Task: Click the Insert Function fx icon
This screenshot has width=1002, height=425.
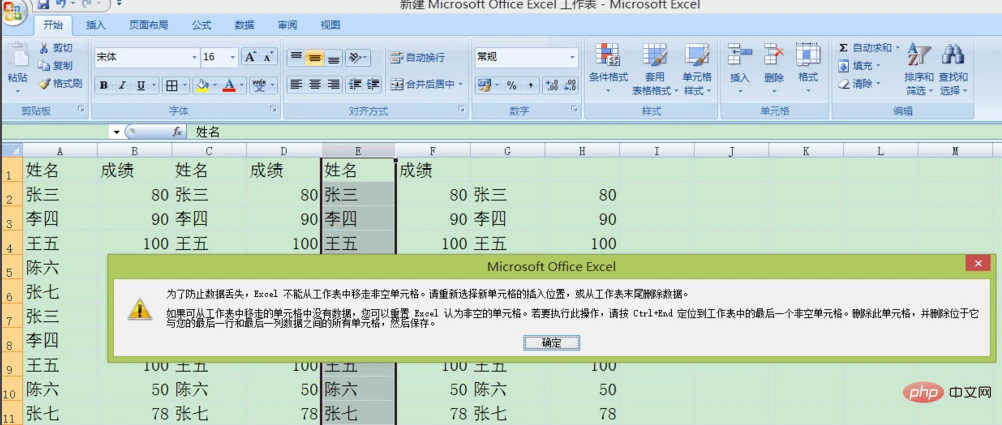Action: [177, 131]
